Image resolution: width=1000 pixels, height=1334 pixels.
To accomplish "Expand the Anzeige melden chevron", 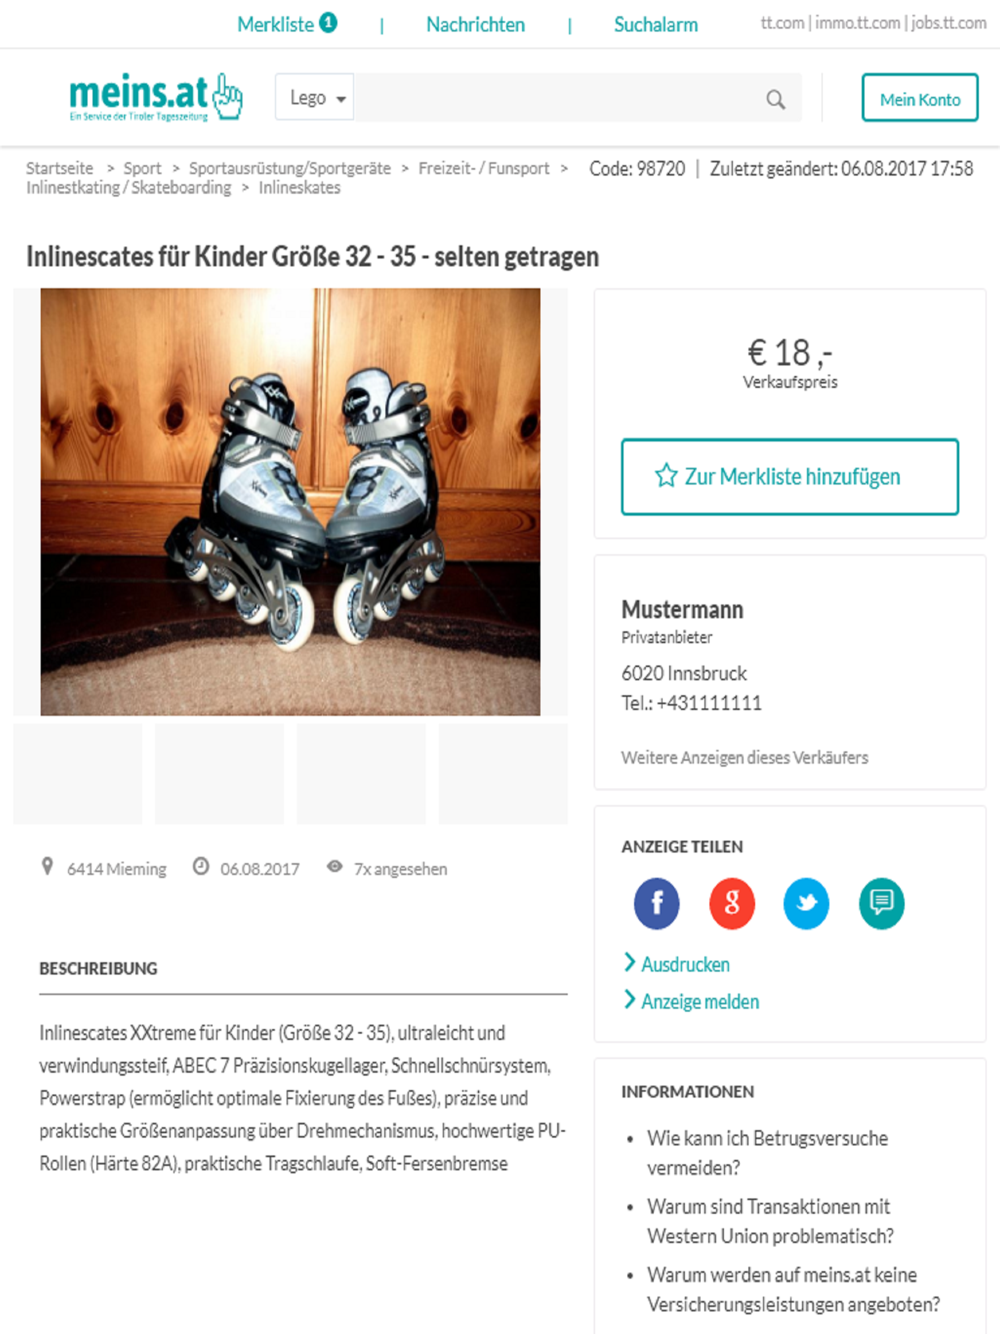I will click(630, 999).
